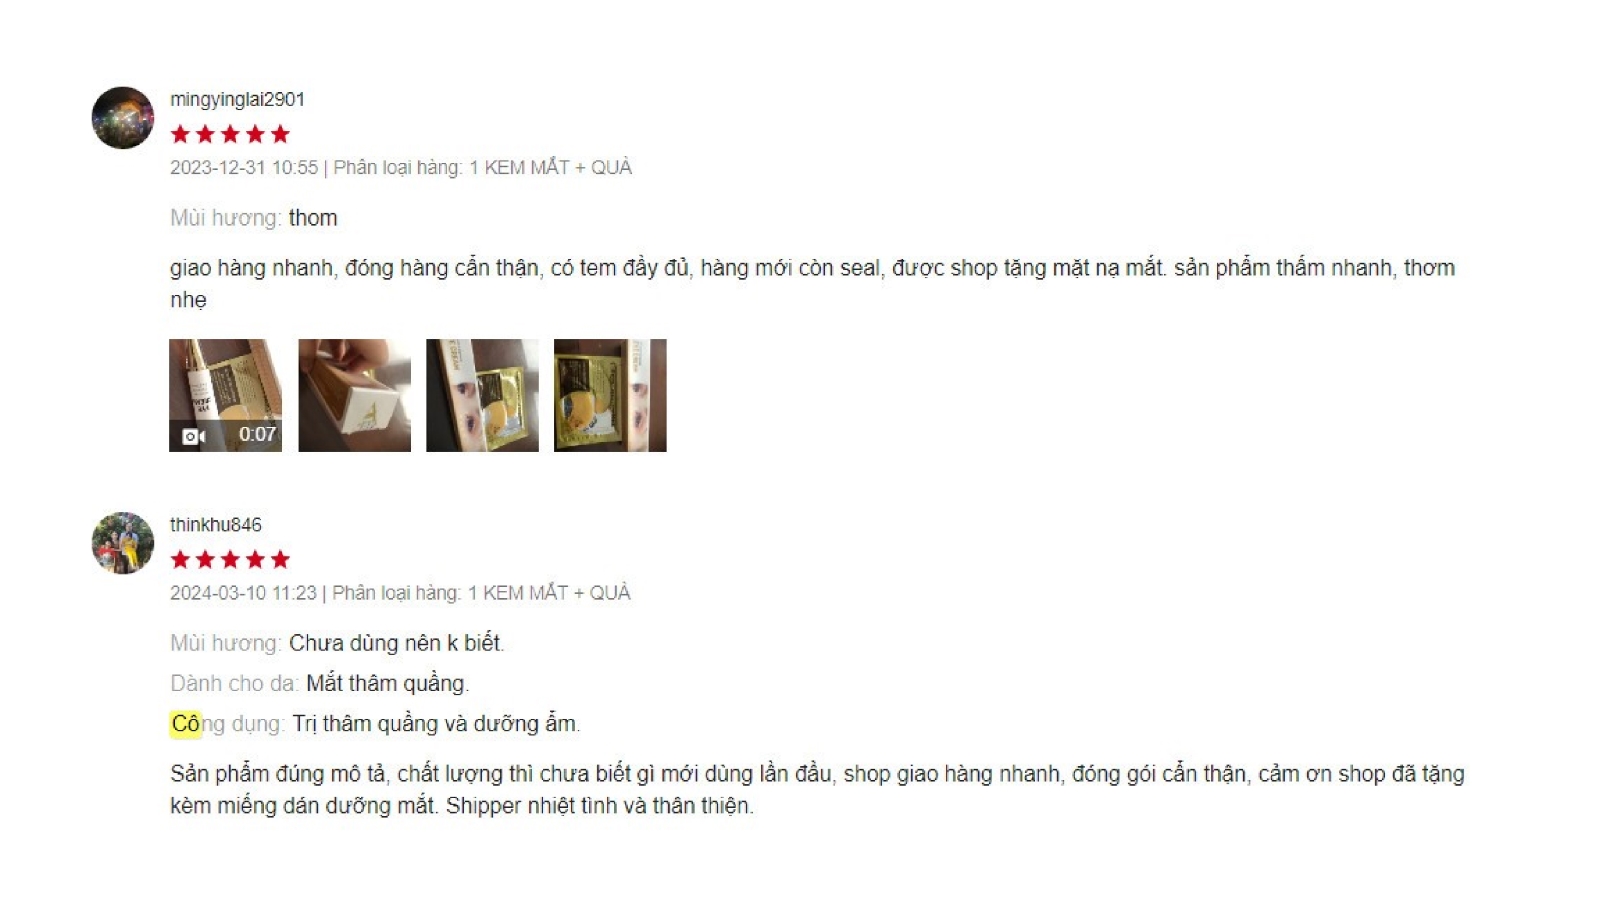Open the fourth review photo thumbnail
This screenshot has height=897, width=1600.
click(610, 395)
